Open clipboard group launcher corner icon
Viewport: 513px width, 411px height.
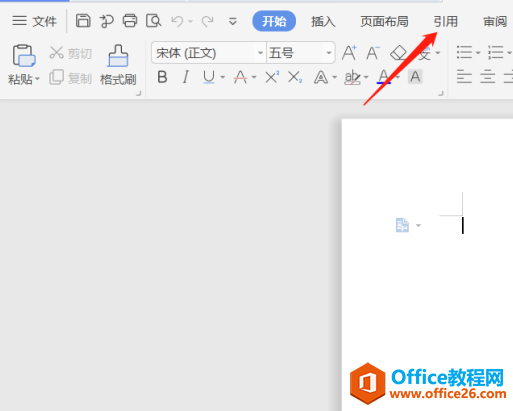(138, 94)
